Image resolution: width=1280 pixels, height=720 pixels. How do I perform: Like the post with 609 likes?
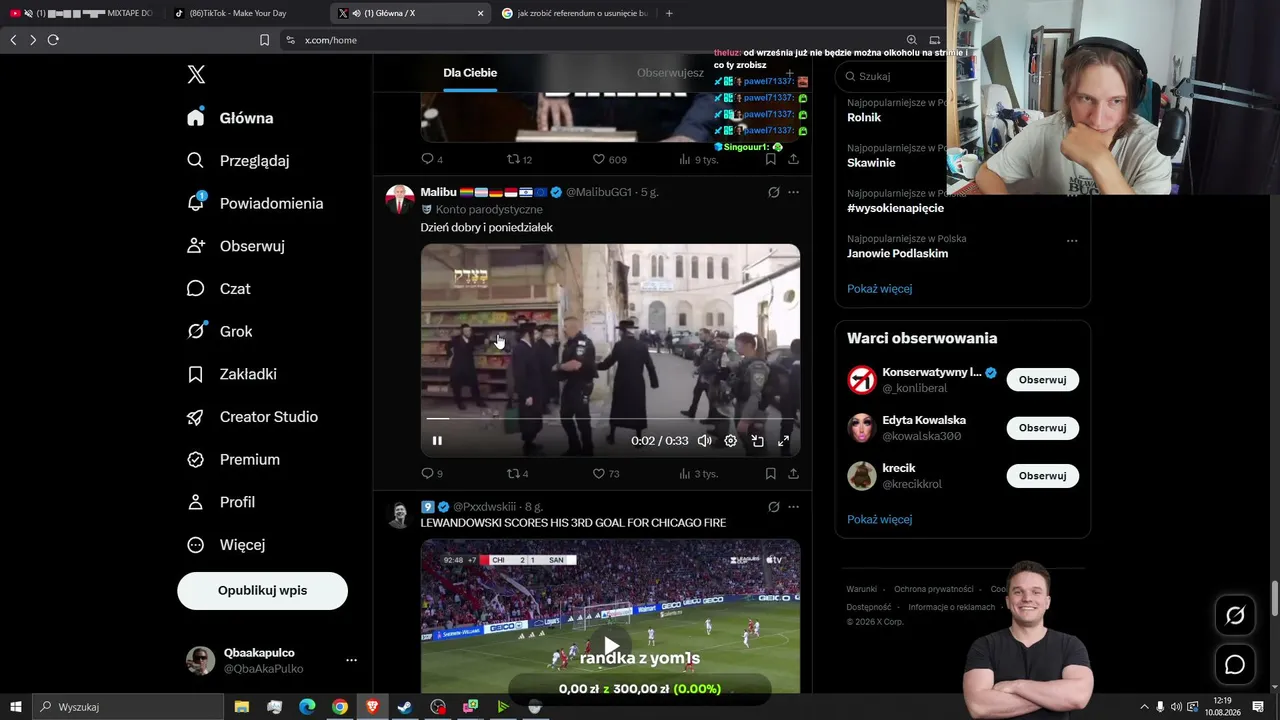(x=609, y=159)
